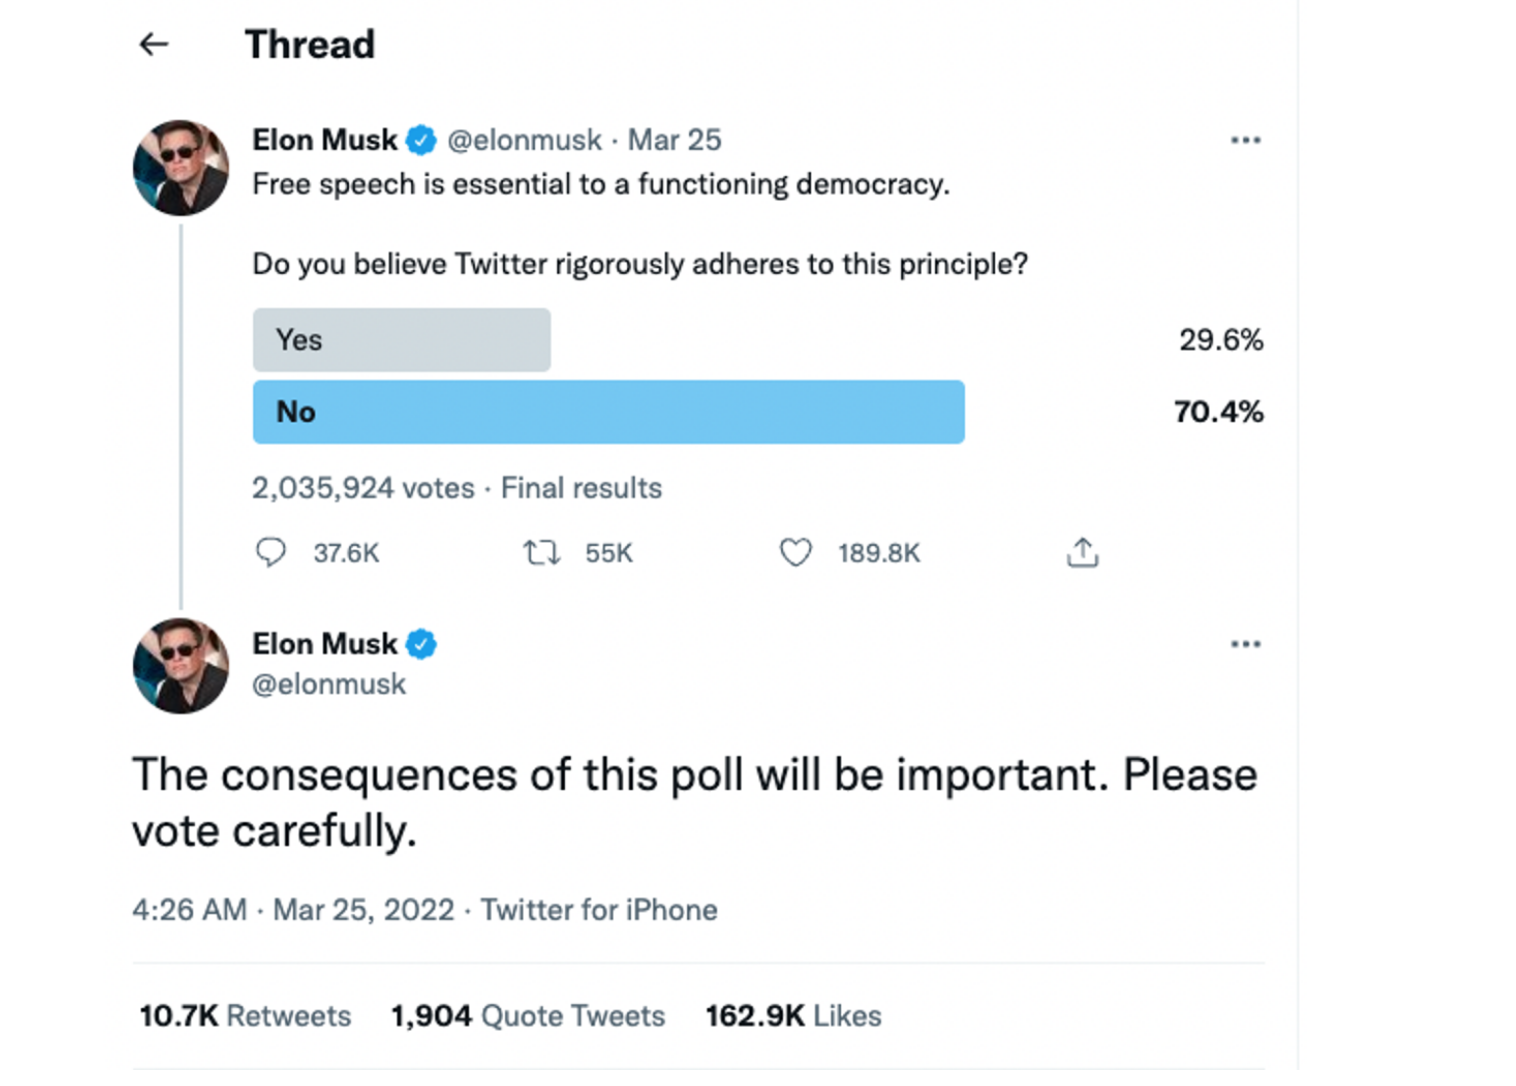Click the share icon under the poll
The height and width of the screenshot is (1086, 1516).
1082,552
